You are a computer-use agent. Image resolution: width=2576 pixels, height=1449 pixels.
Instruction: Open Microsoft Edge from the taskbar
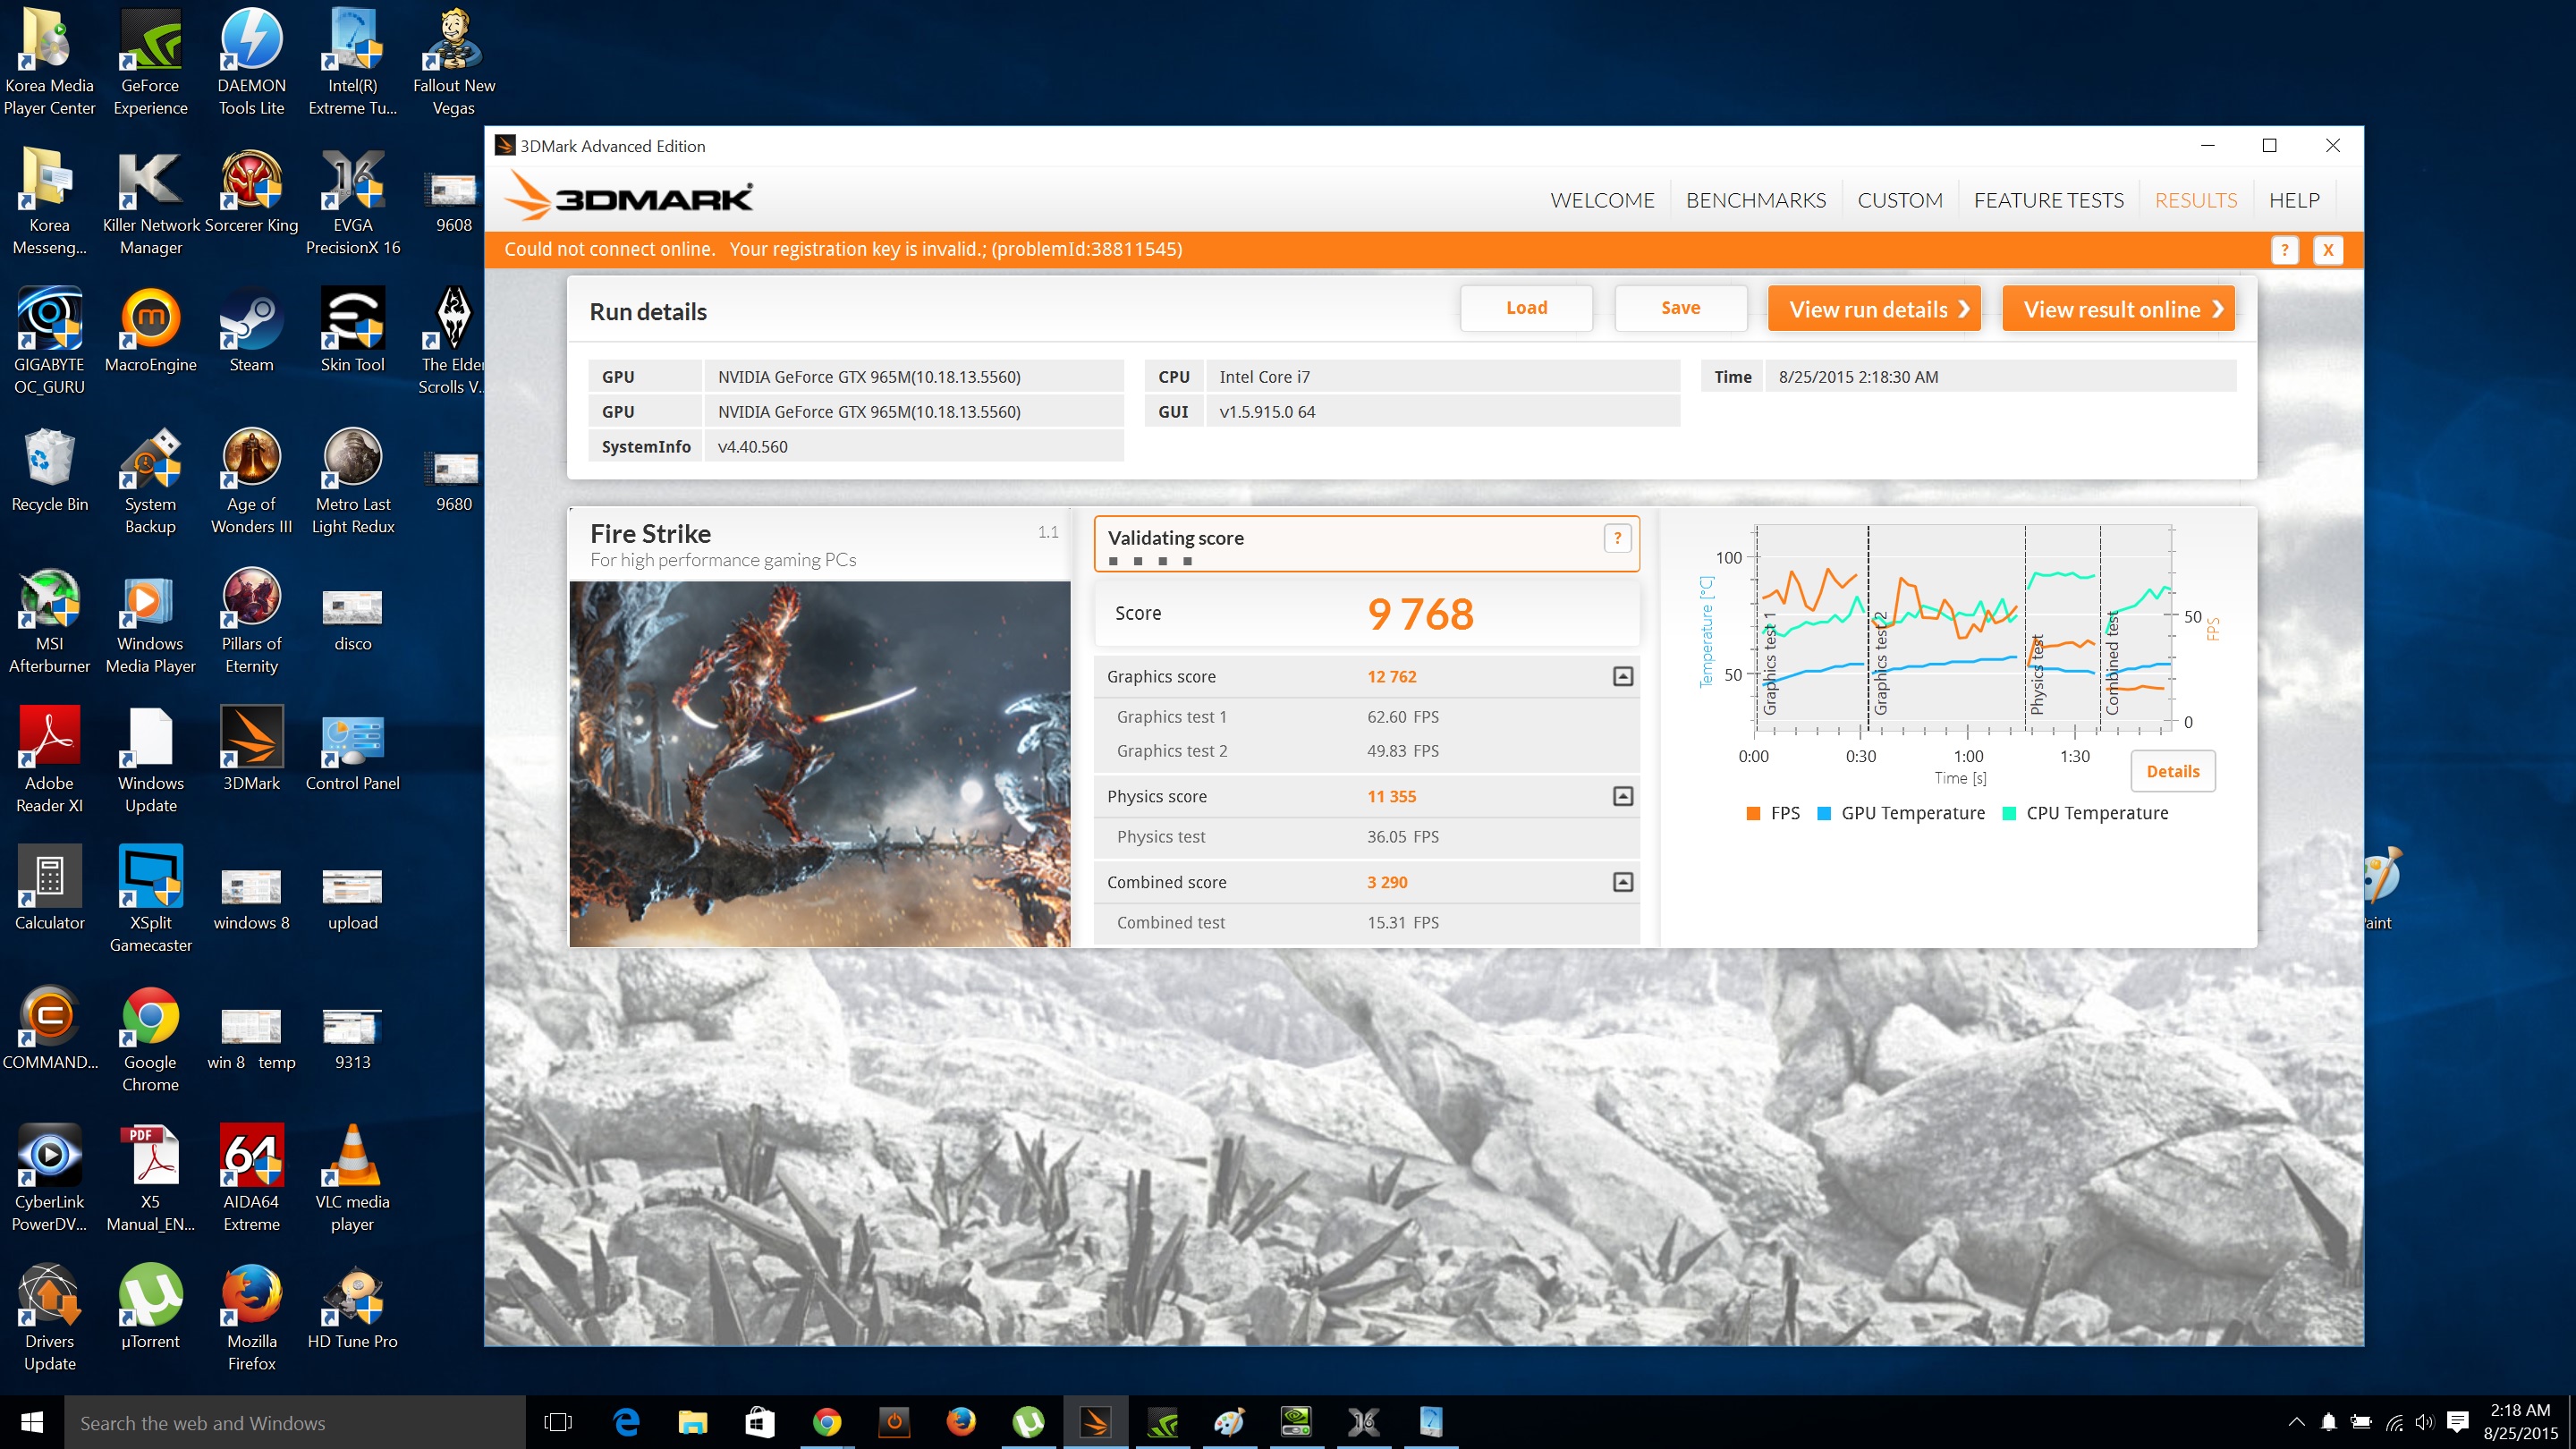pos(626,1421)
